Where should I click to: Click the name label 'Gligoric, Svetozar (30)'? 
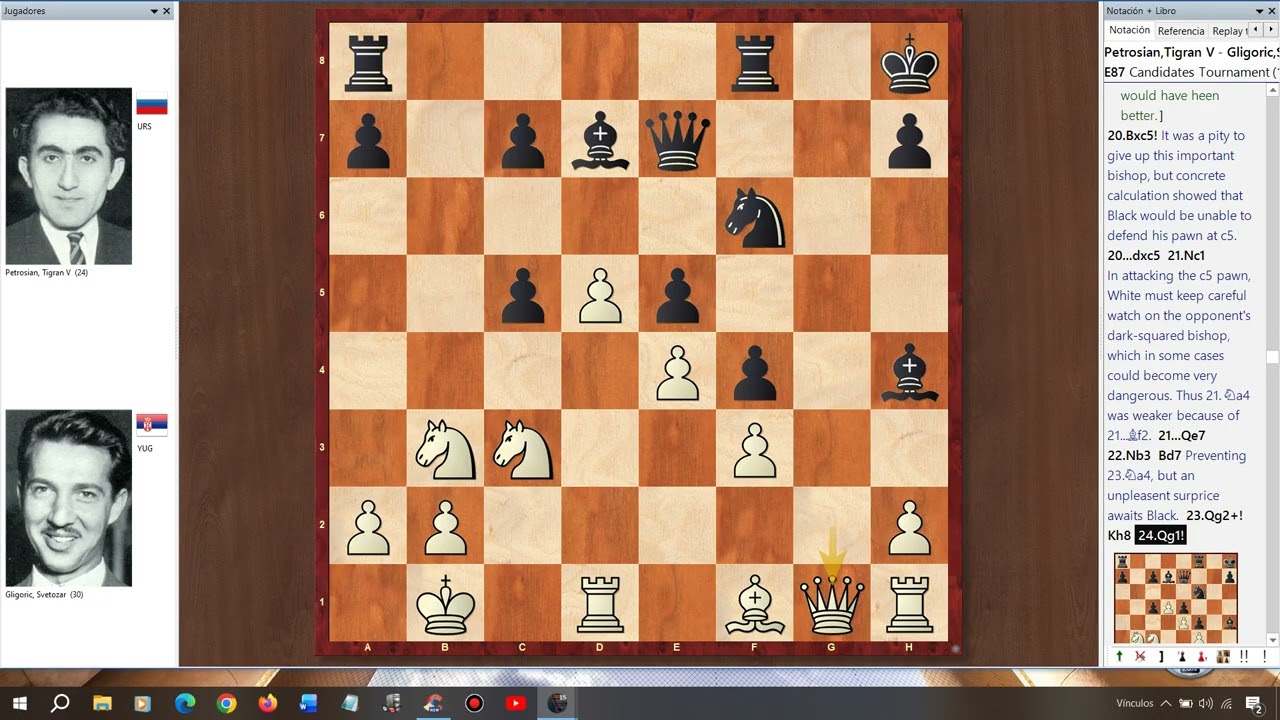(x=44, y=594)
